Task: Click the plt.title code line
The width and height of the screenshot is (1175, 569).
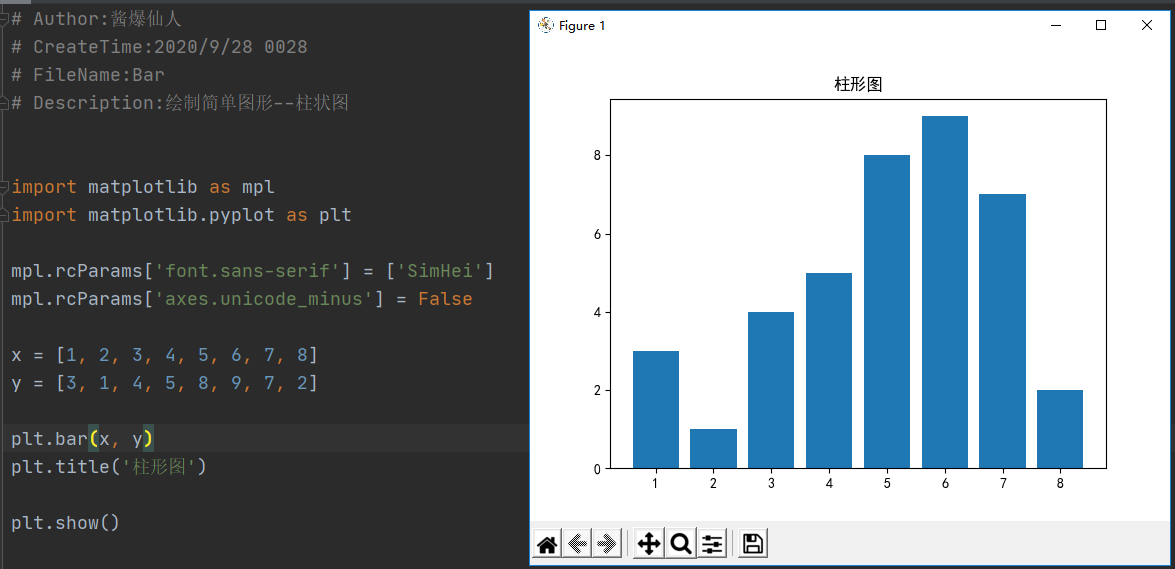Action: tap(109, 467)
